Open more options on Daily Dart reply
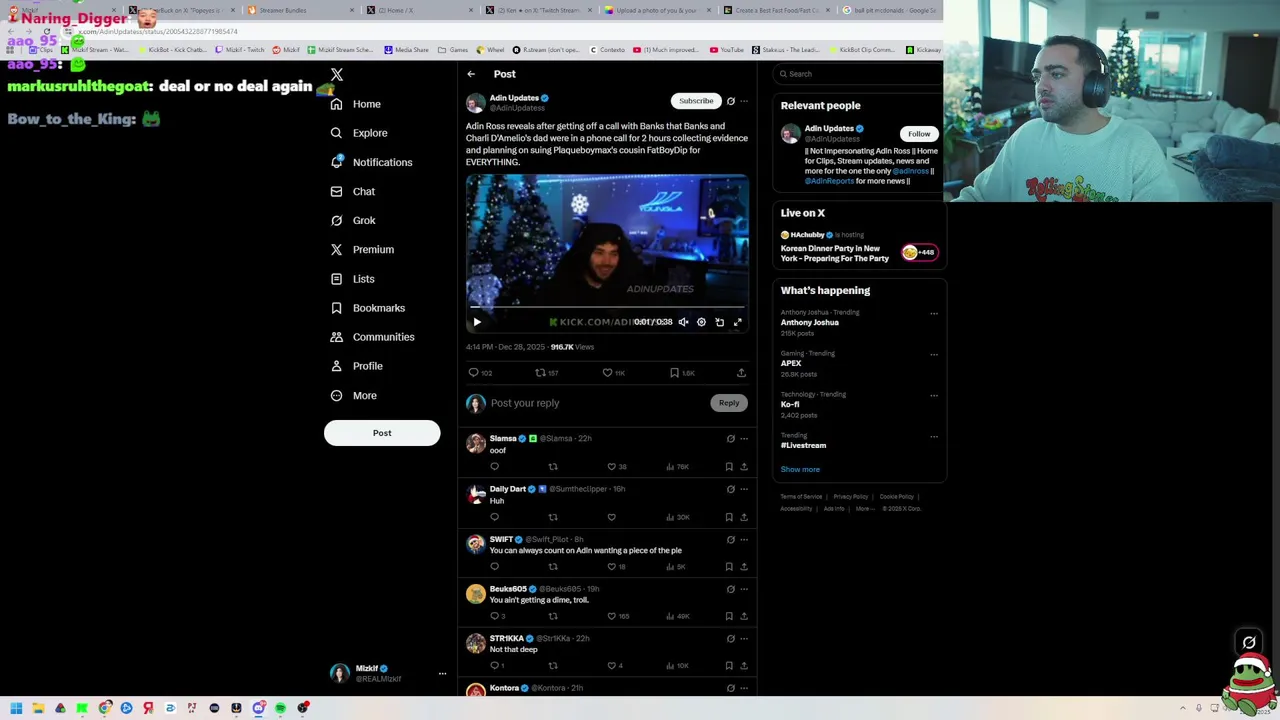 [743, 489]
